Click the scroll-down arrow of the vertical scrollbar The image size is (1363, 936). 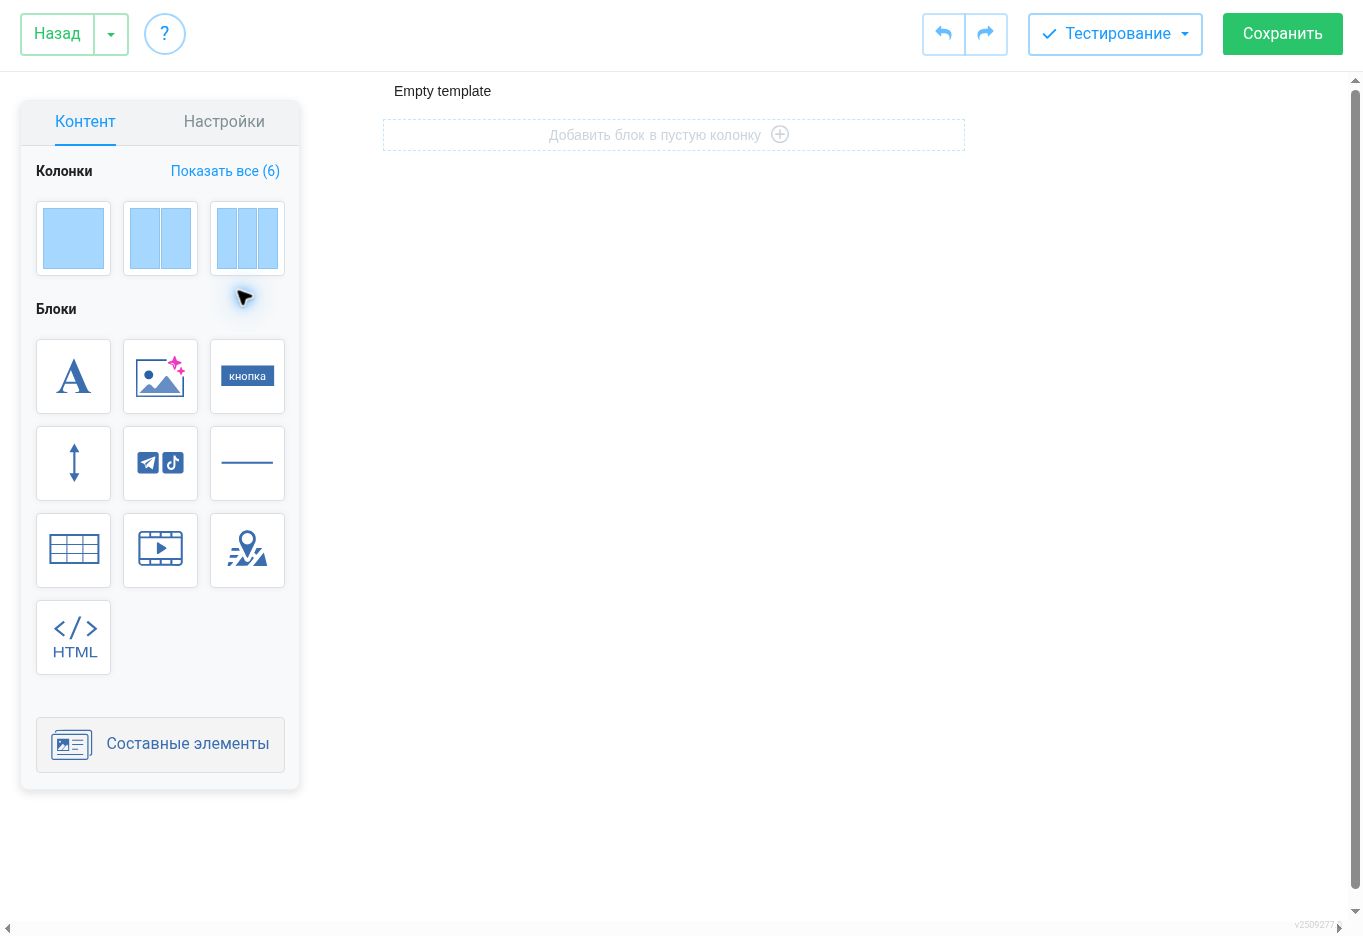click(1356, 912)
